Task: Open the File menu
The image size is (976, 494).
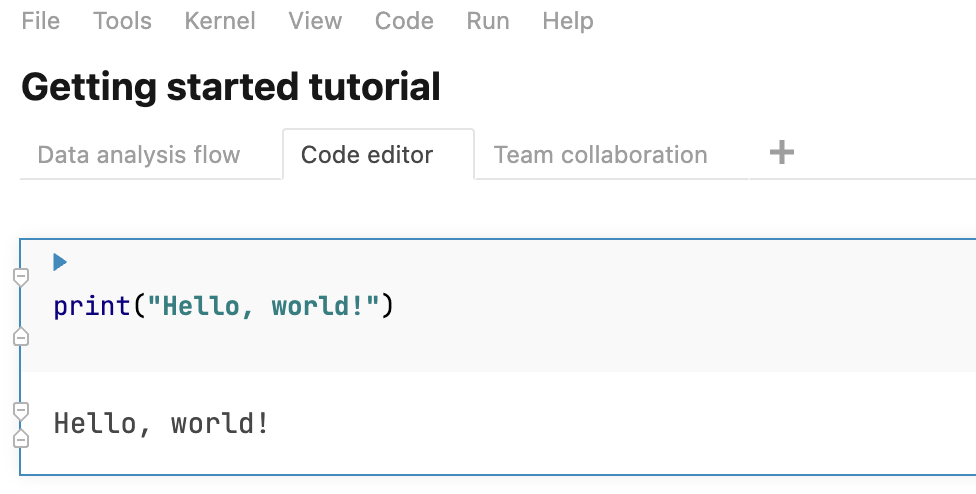Action: pyautogui.click(x=41, y=21)
